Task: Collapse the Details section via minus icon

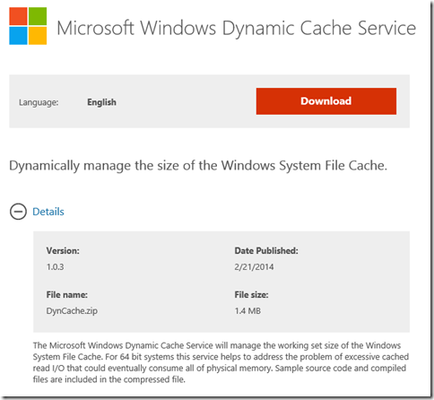Action: pos(18,211)
